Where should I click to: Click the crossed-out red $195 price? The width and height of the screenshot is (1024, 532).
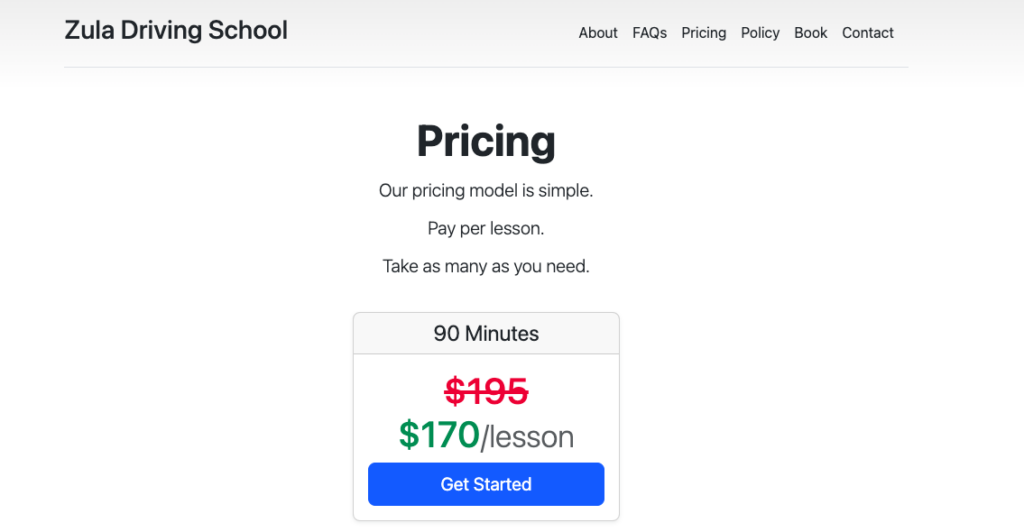pyautogui.click(x=486, y=392)
